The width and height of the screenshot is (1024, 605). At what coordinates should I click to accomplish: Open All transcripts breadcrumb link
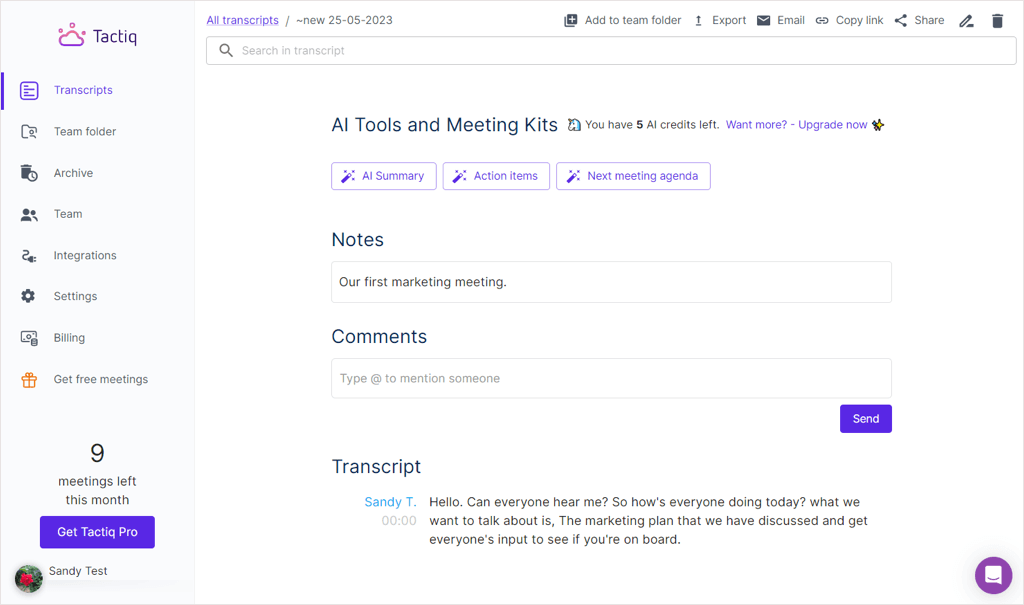click(242, 19)
